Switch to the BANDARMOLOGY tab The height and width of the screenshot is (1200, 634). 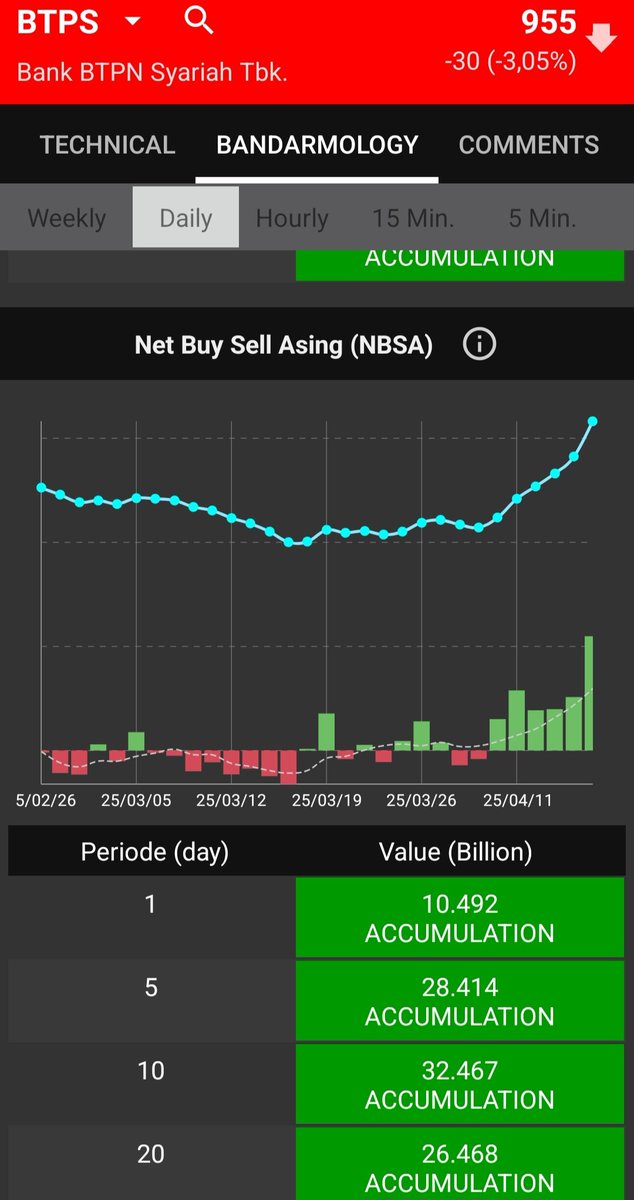pos(317,144)
